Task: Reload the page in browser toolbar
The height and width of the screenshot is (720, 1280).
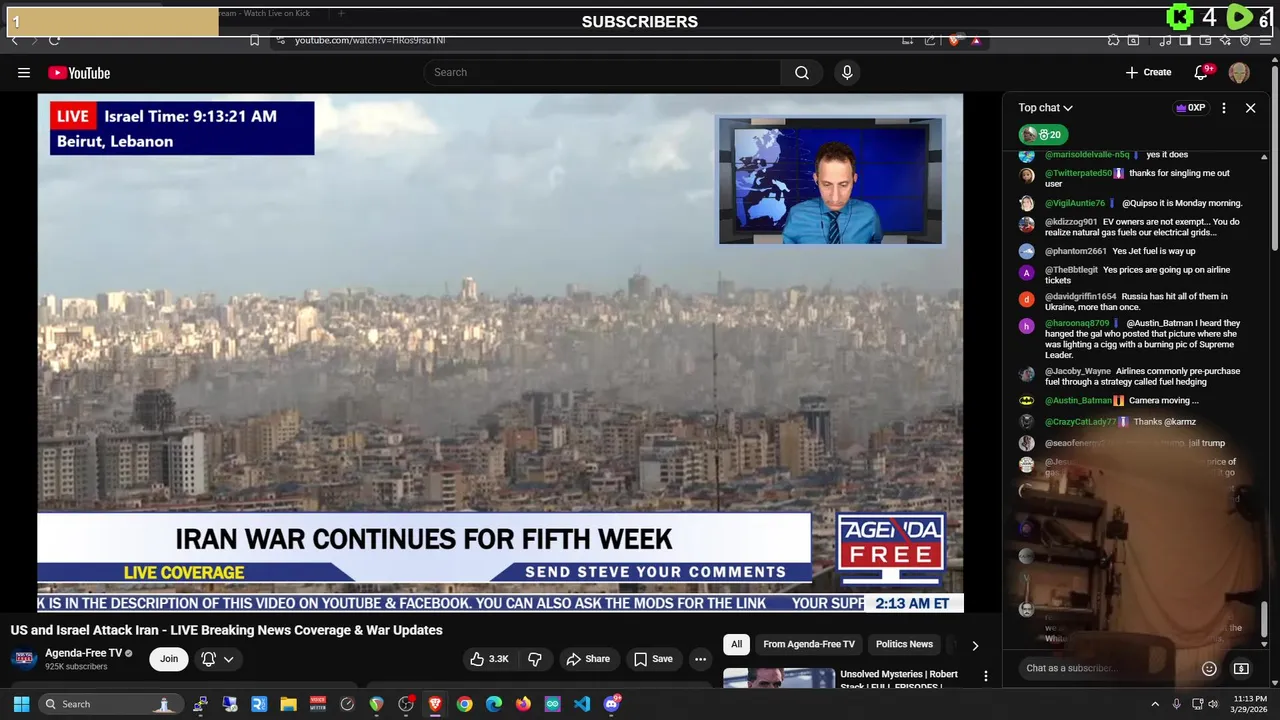Action: (54, 41)
